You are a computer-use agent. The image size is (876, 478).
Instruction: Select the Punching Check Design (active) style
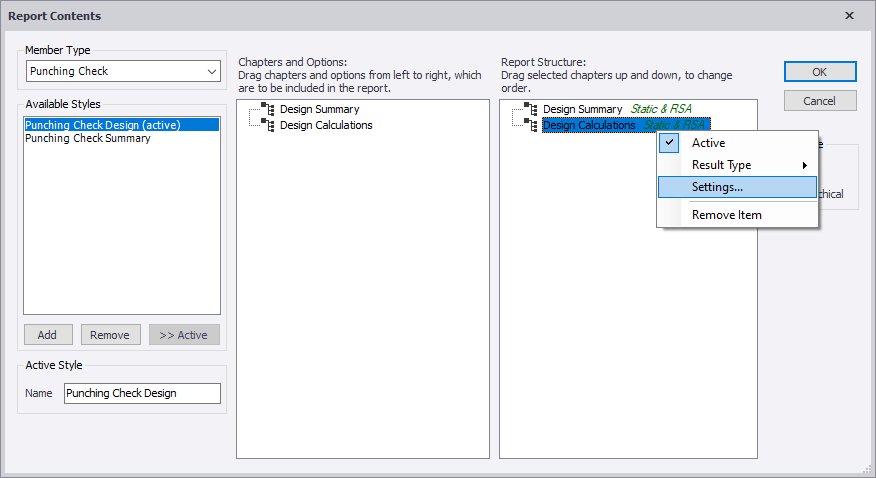coord(102,125)
